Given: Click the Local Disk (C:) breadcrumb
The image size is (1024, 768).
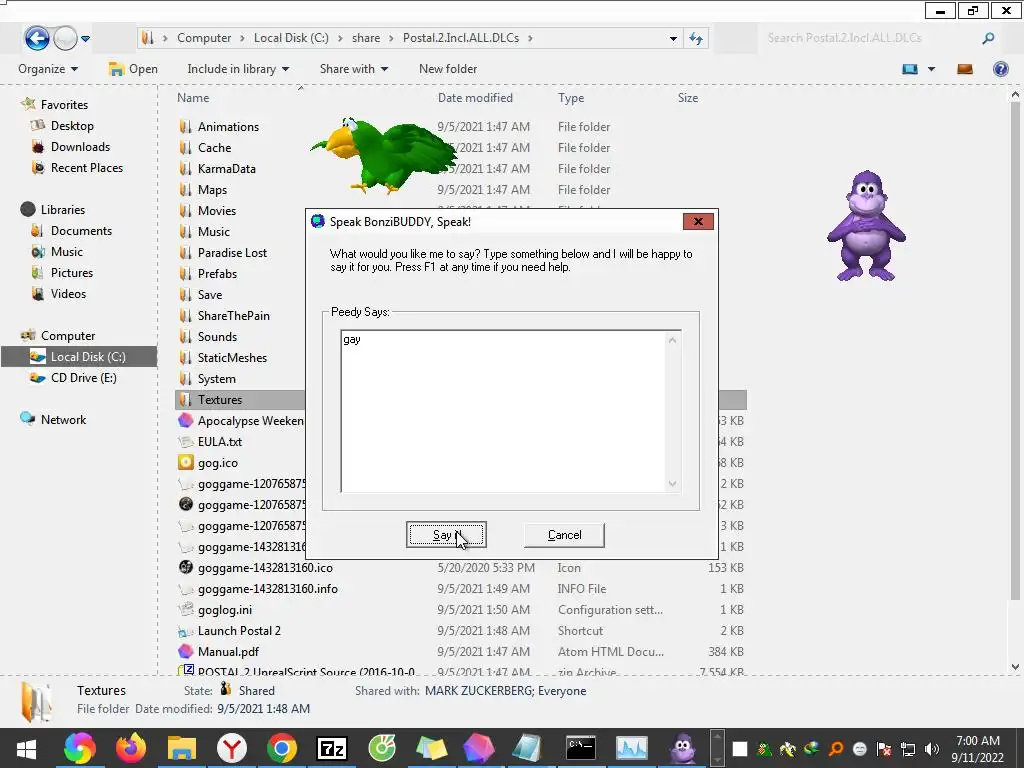Looking at the screenshot, I should point(291,38).
